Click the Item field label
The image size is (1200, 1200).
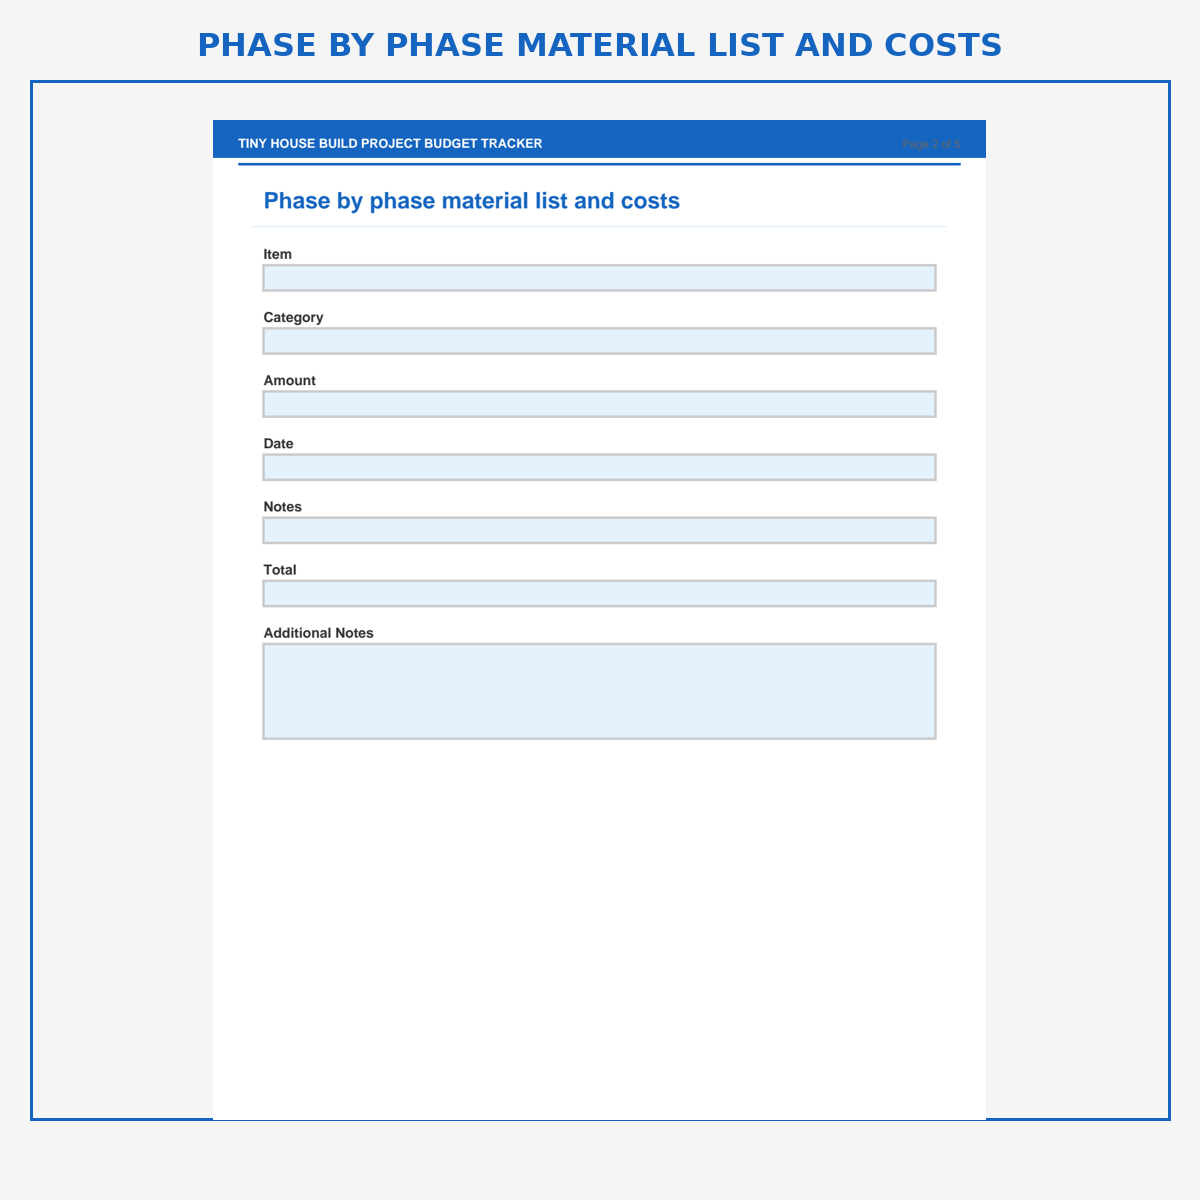click(278, 254)
